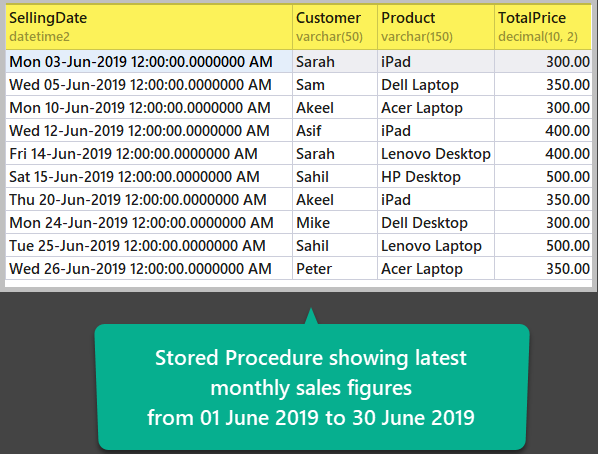598x454 pixels.
Task: Select customer 'Mike' cell
Action: coord(335,222)
